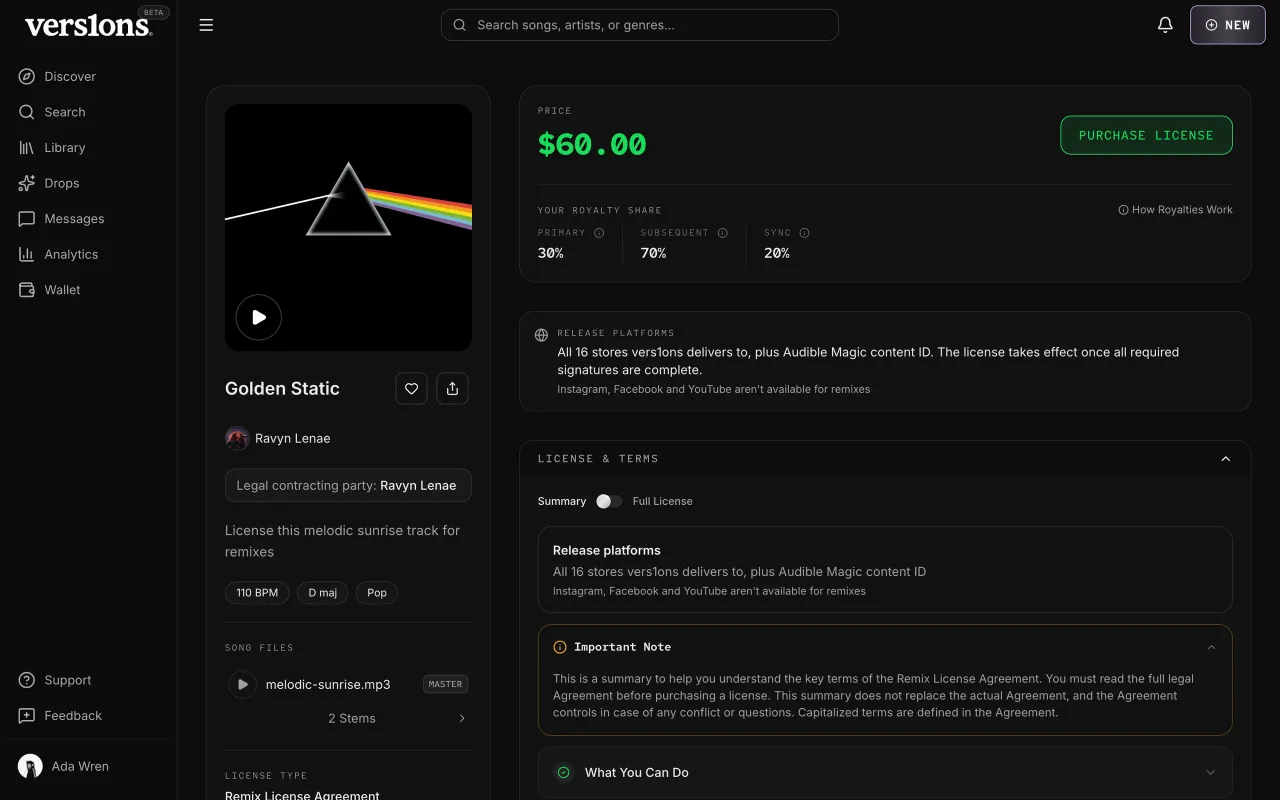Toggle the hamburger sidebar menu
The image size is (1280, 800).
pos(206,25)
